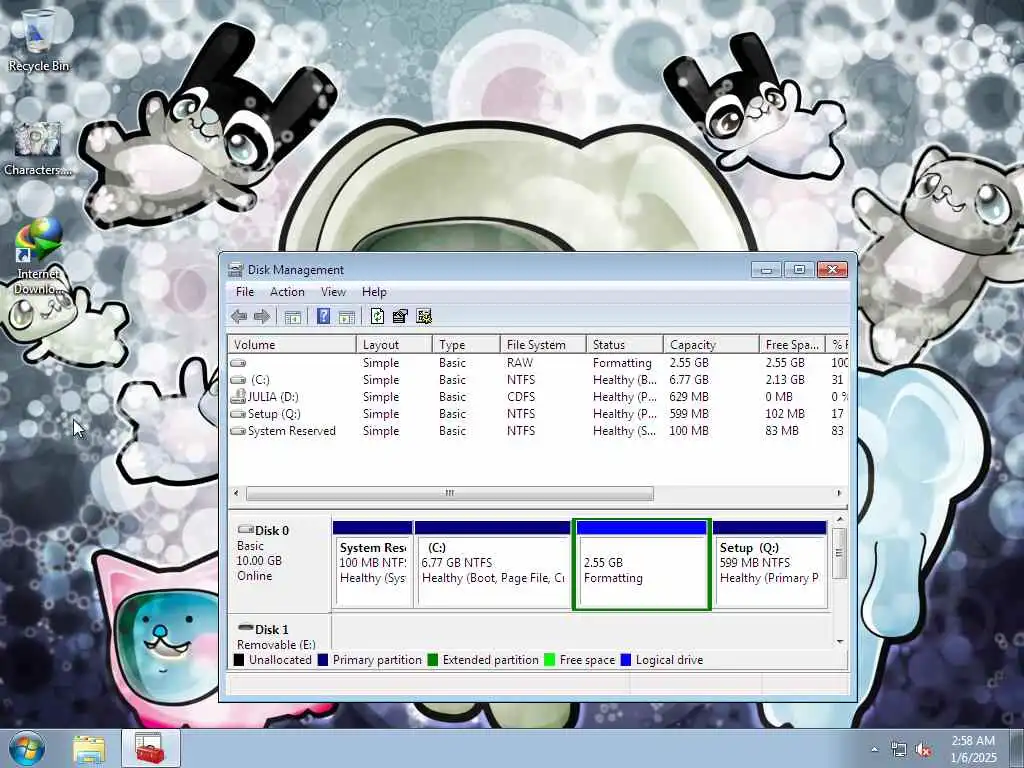Click the toolbox taskbar application icon

150,748
